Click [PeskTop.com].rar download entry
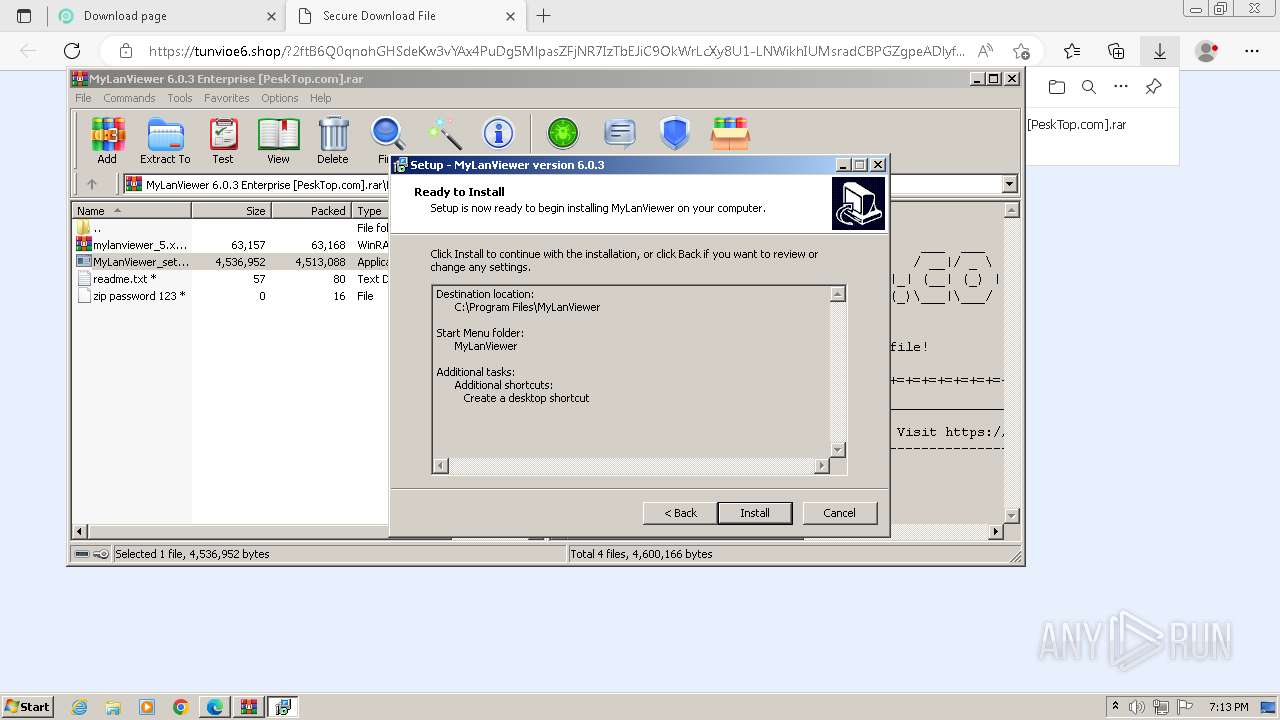Image resolution: width=1280 pixels, height=720 pixels. 1077,125
